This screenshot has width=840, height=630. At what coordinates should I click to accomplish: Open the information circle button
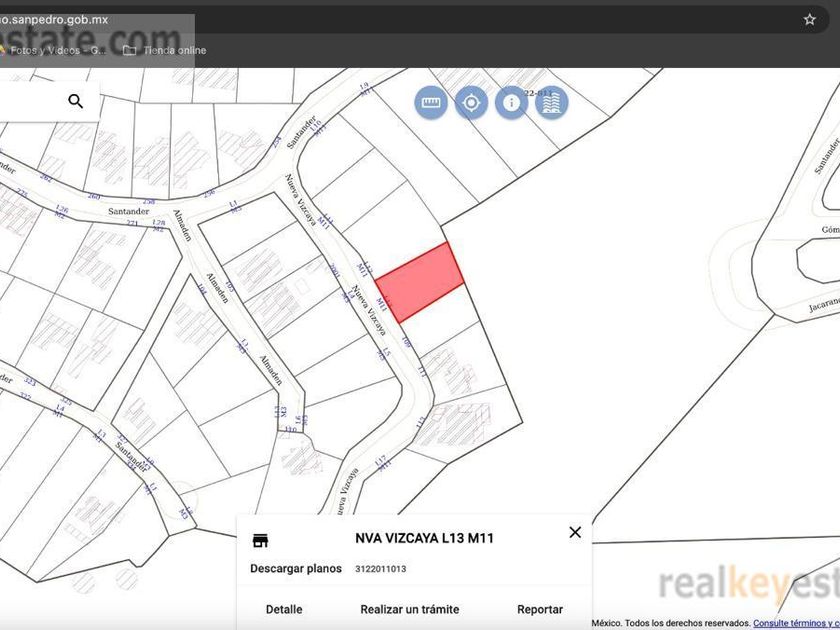tap(512, 102)
